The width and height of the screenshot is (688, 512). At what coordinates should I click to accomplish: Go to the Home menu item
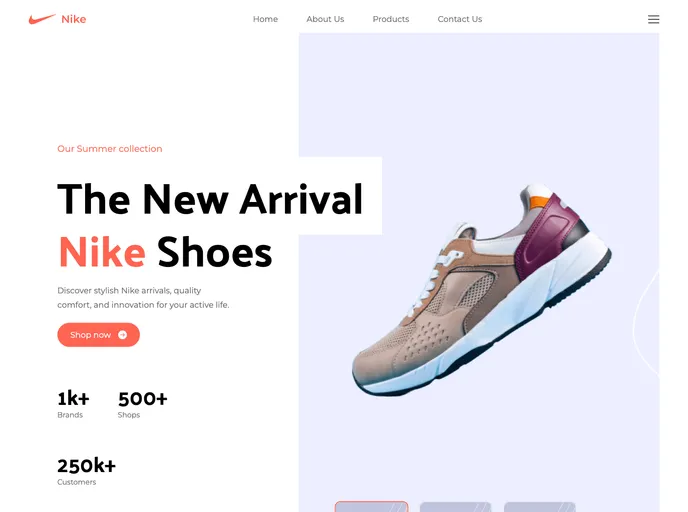pyautogui.click(x=265, y=19)
